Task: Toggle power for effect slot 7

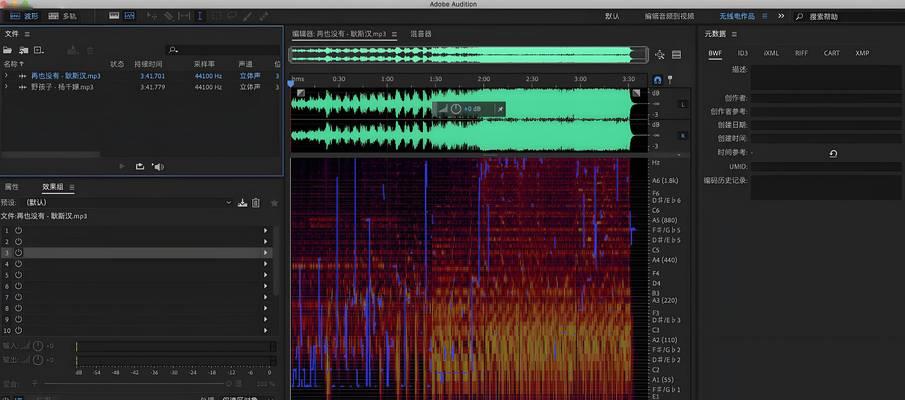Action: pos(18,297)
